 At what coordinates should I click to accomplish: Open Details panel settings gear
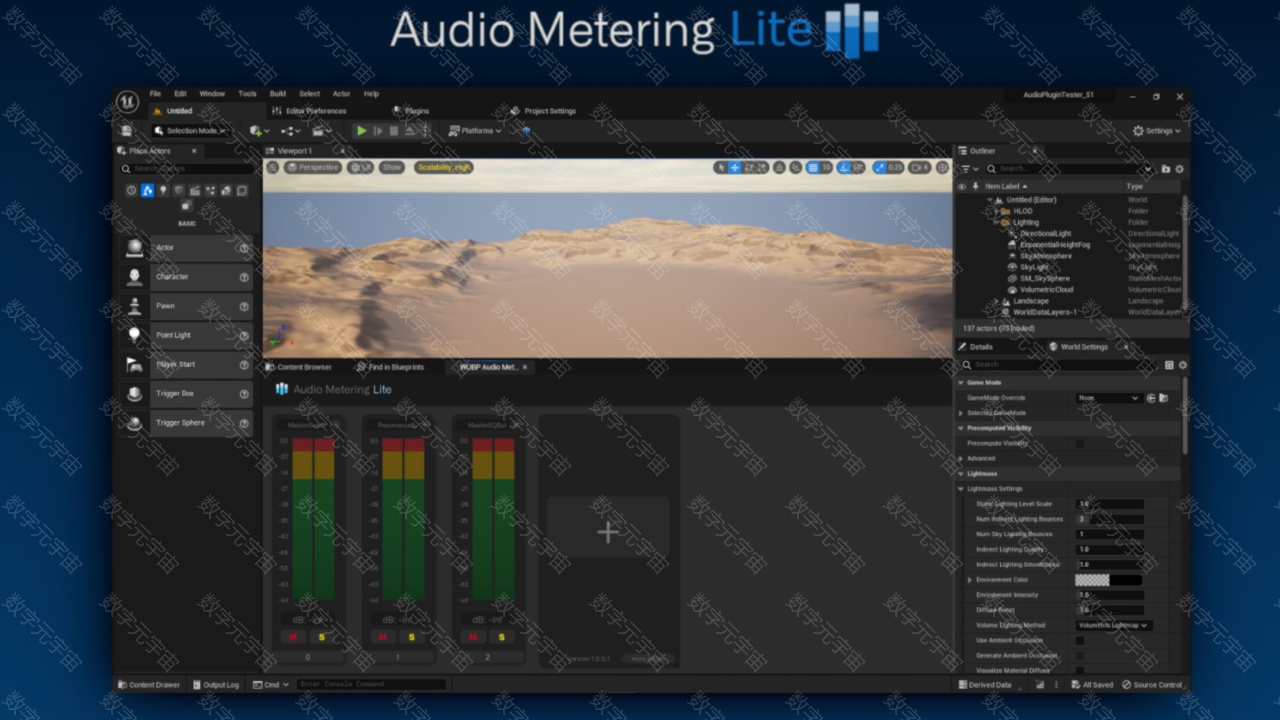(x=1182, y=365)
